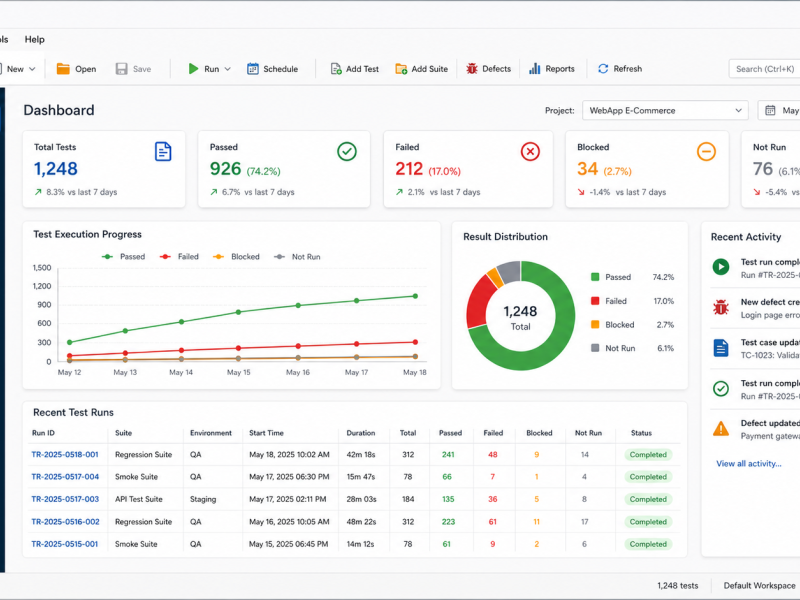Screen dimensions: 800x600
Task: Expand the New dropdown arrow
Action: 32,69
